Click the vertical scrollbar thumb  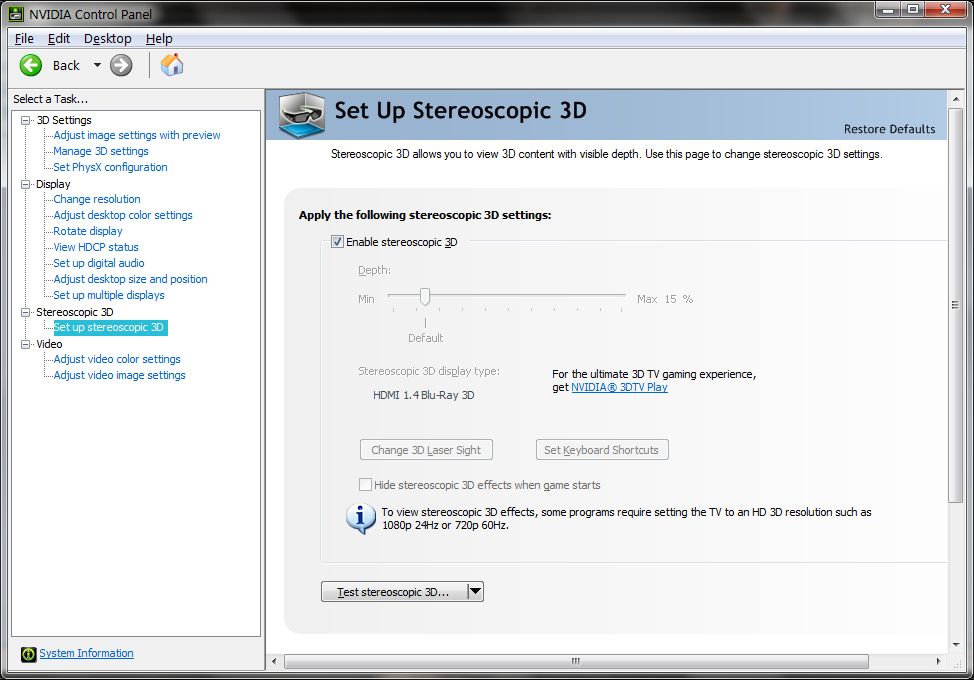tap(955, 305)
